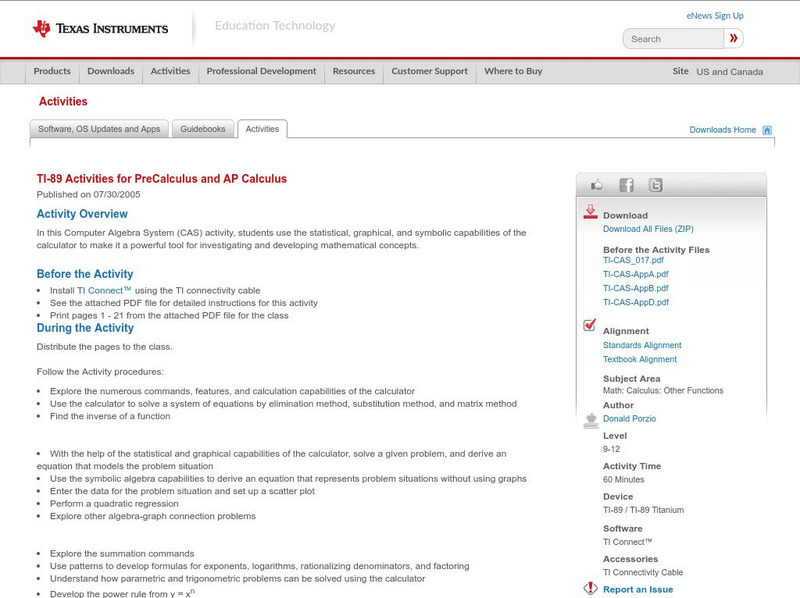Click the Search input field
Image resolution: width=800 pixels, height=598 pixels.
[673, 39]
